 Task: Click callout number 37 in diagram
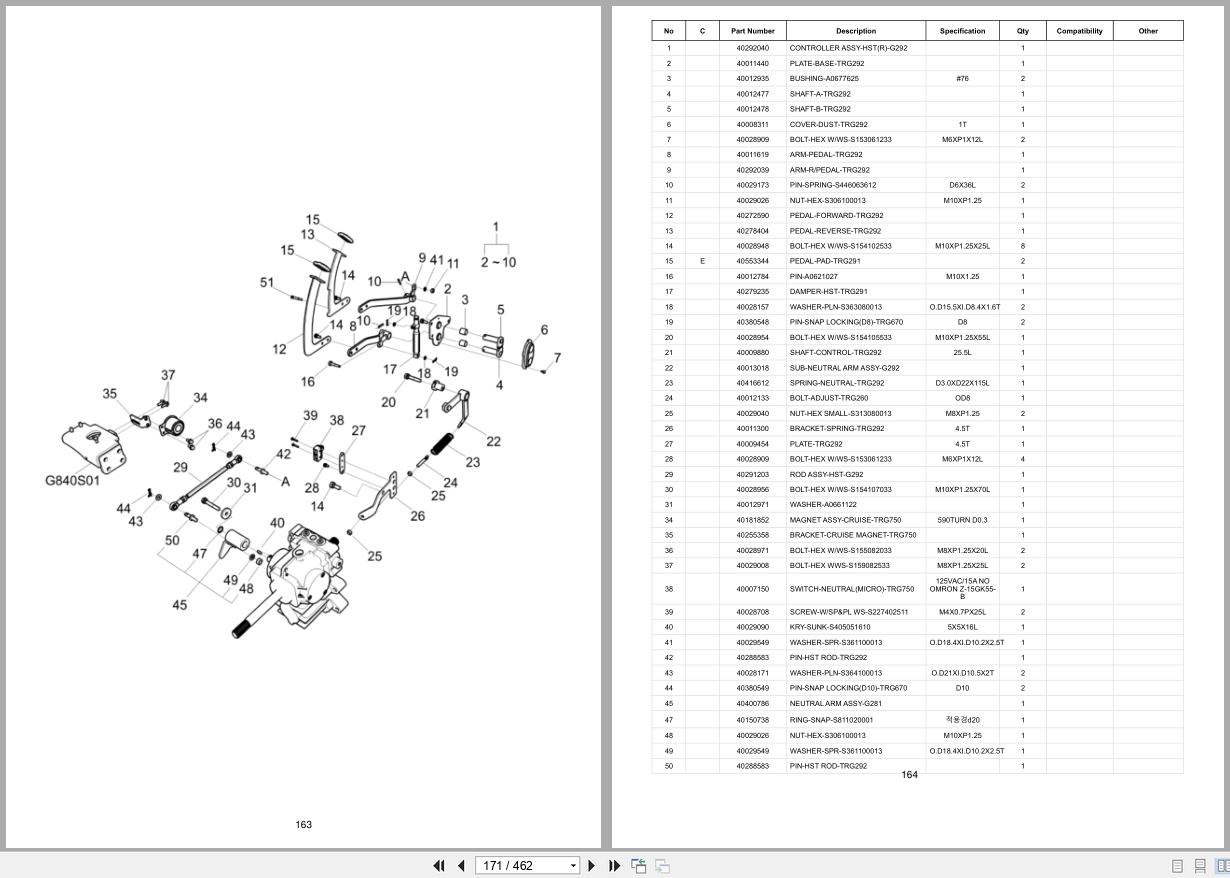(168, 375)
